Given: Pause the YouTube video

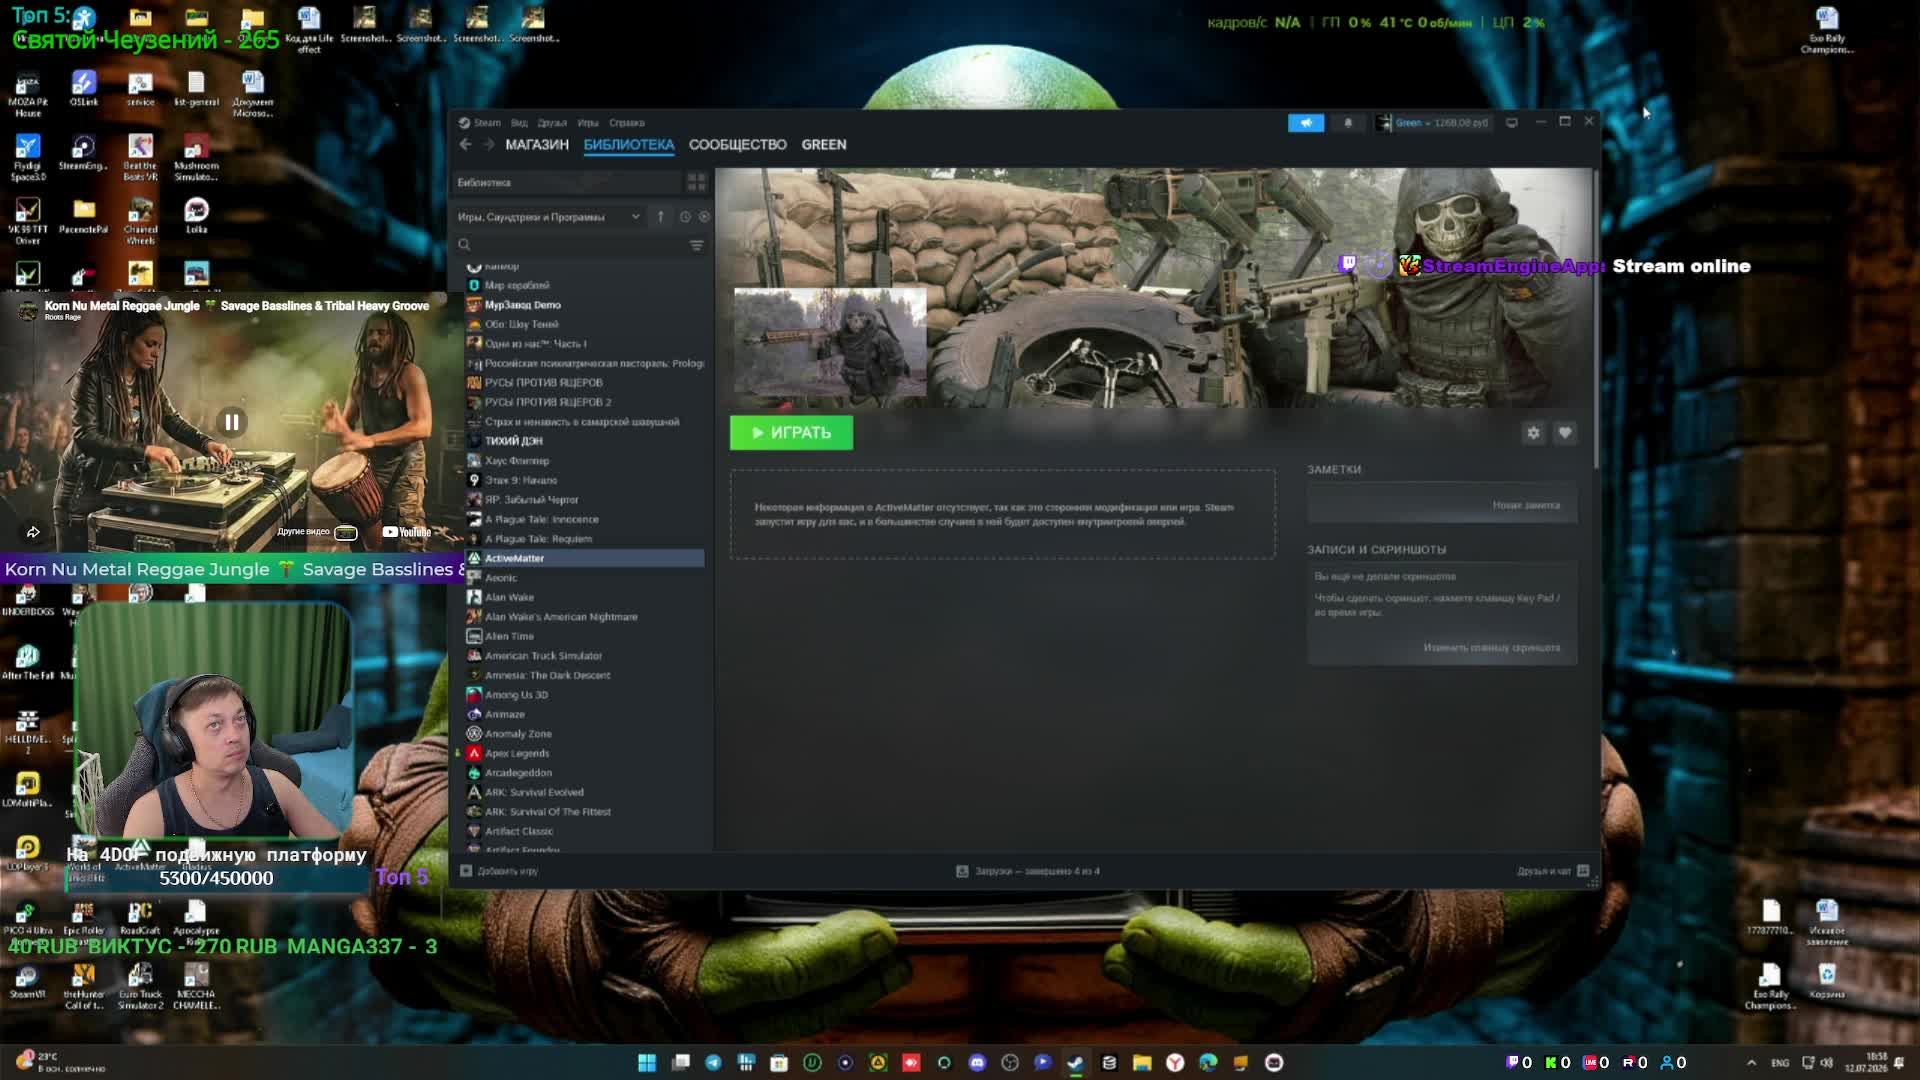Looking at the screenshot, I should click(x=231, y=422).
